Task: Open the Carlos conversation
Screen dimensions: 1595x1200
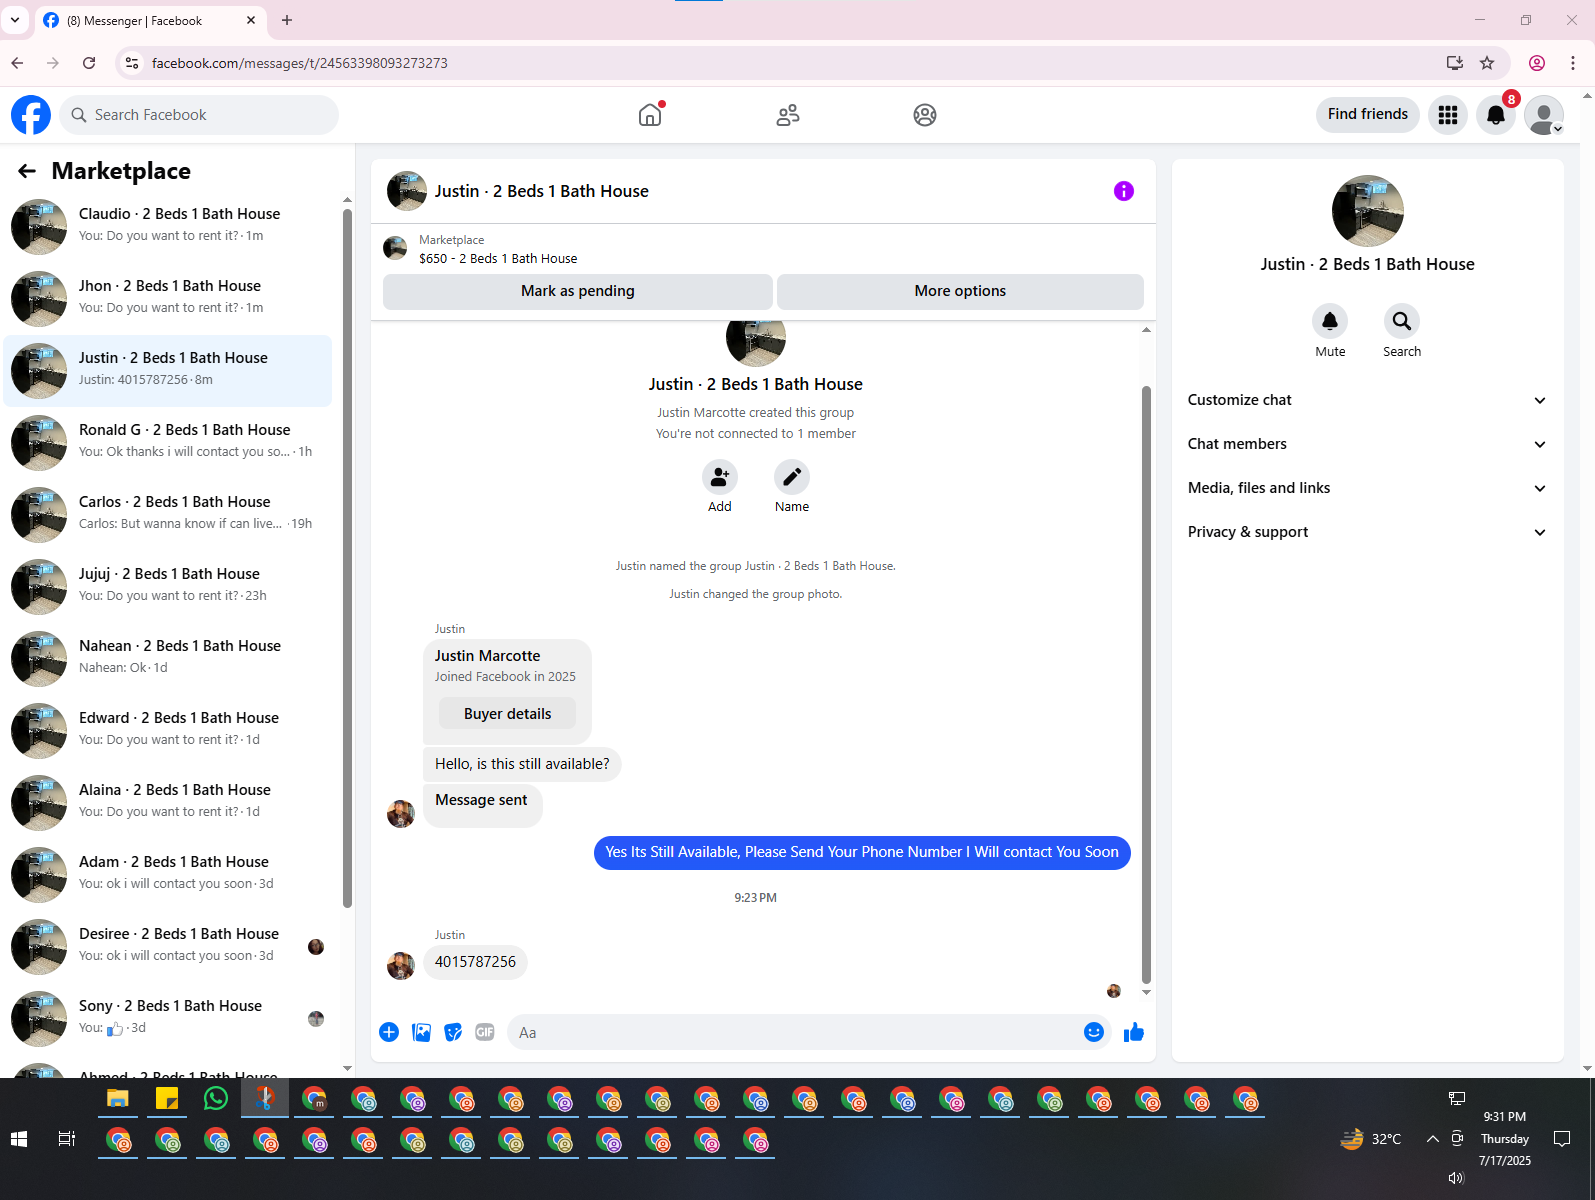Action: coord(168,515)
